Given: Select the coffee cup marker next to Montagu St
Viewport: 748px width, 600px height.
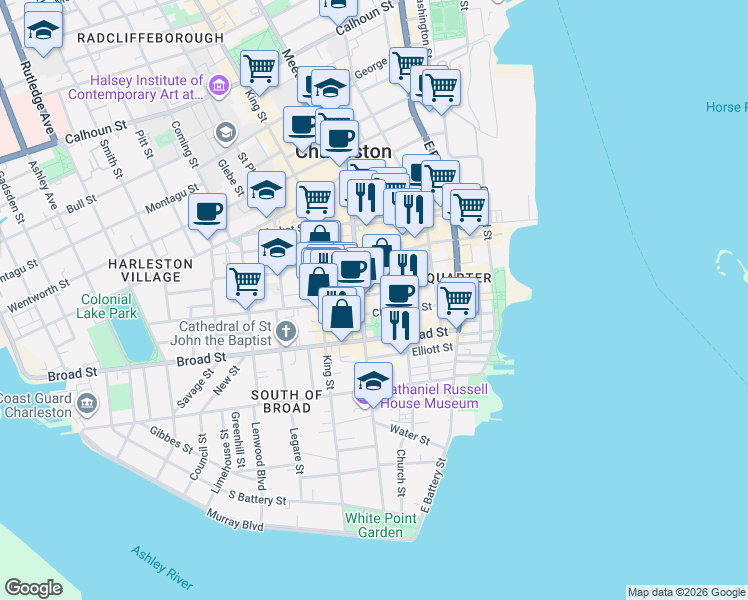Looking at the screenshot, I should 207,212.
